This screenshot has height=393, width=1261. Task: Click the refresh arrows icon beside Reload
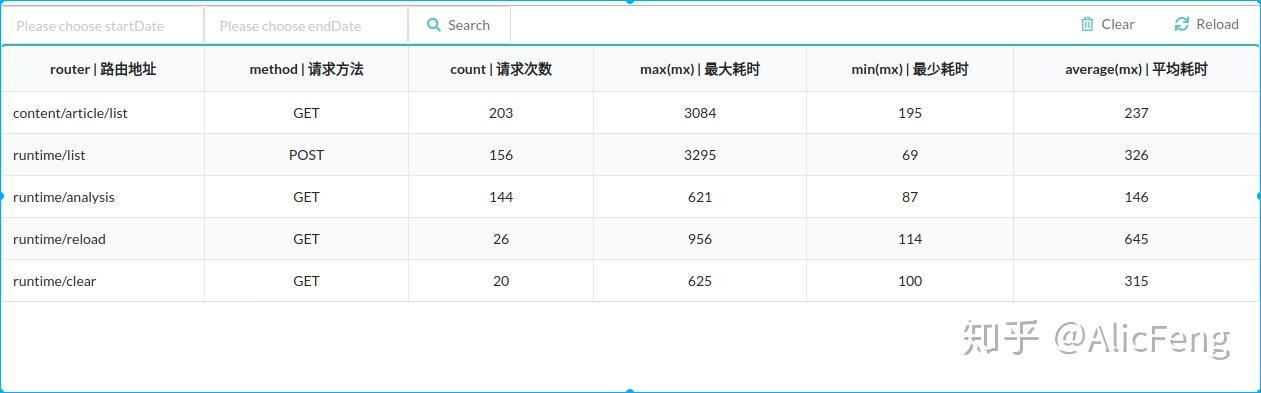(1182, 24)
